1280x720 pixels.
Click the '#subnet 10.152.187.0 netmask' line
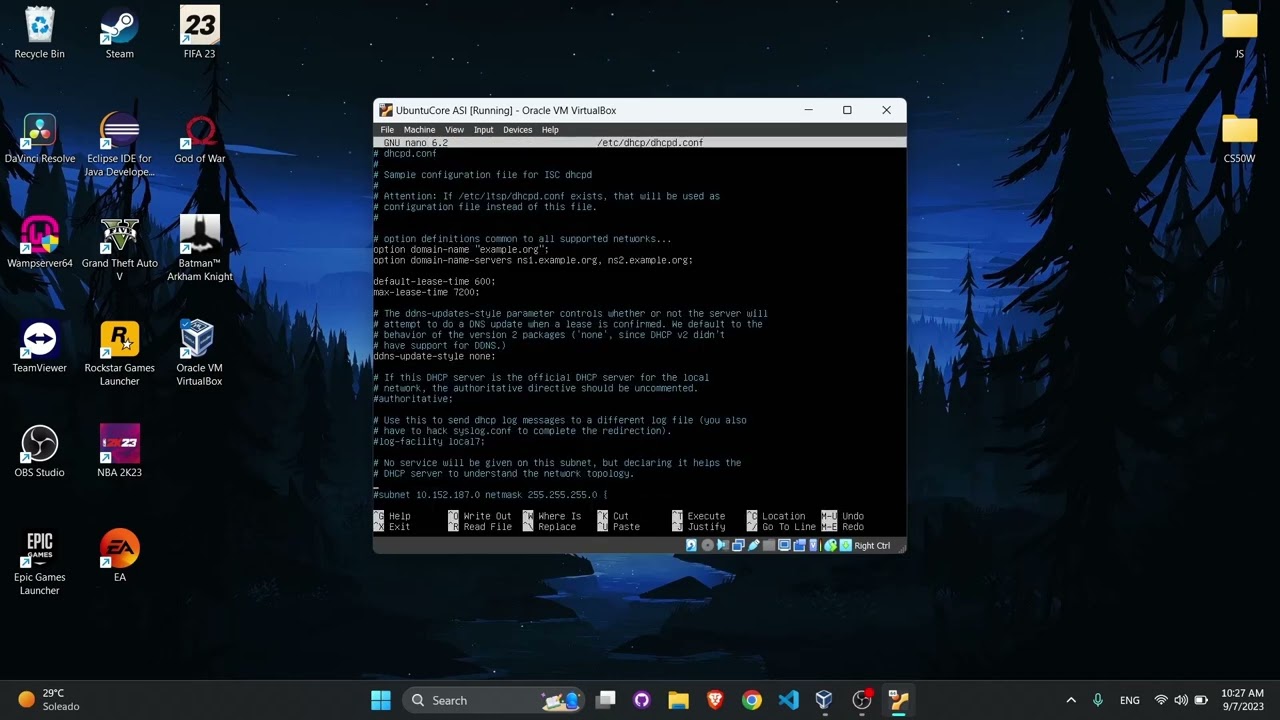coord(490,495)
